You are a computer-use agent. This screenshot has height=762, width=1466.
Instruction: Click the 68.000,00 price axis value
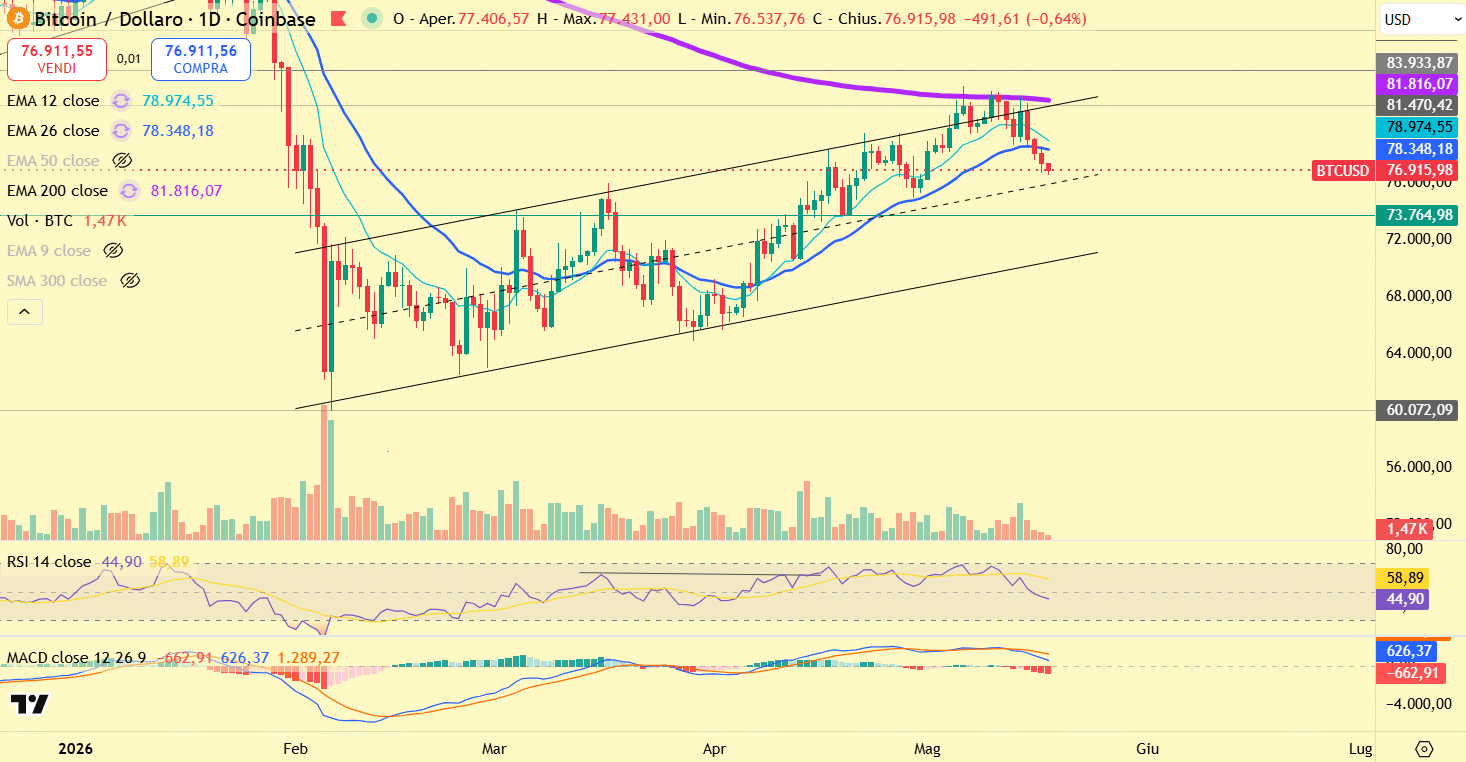pyautogui.click(x=1418, y=296)
